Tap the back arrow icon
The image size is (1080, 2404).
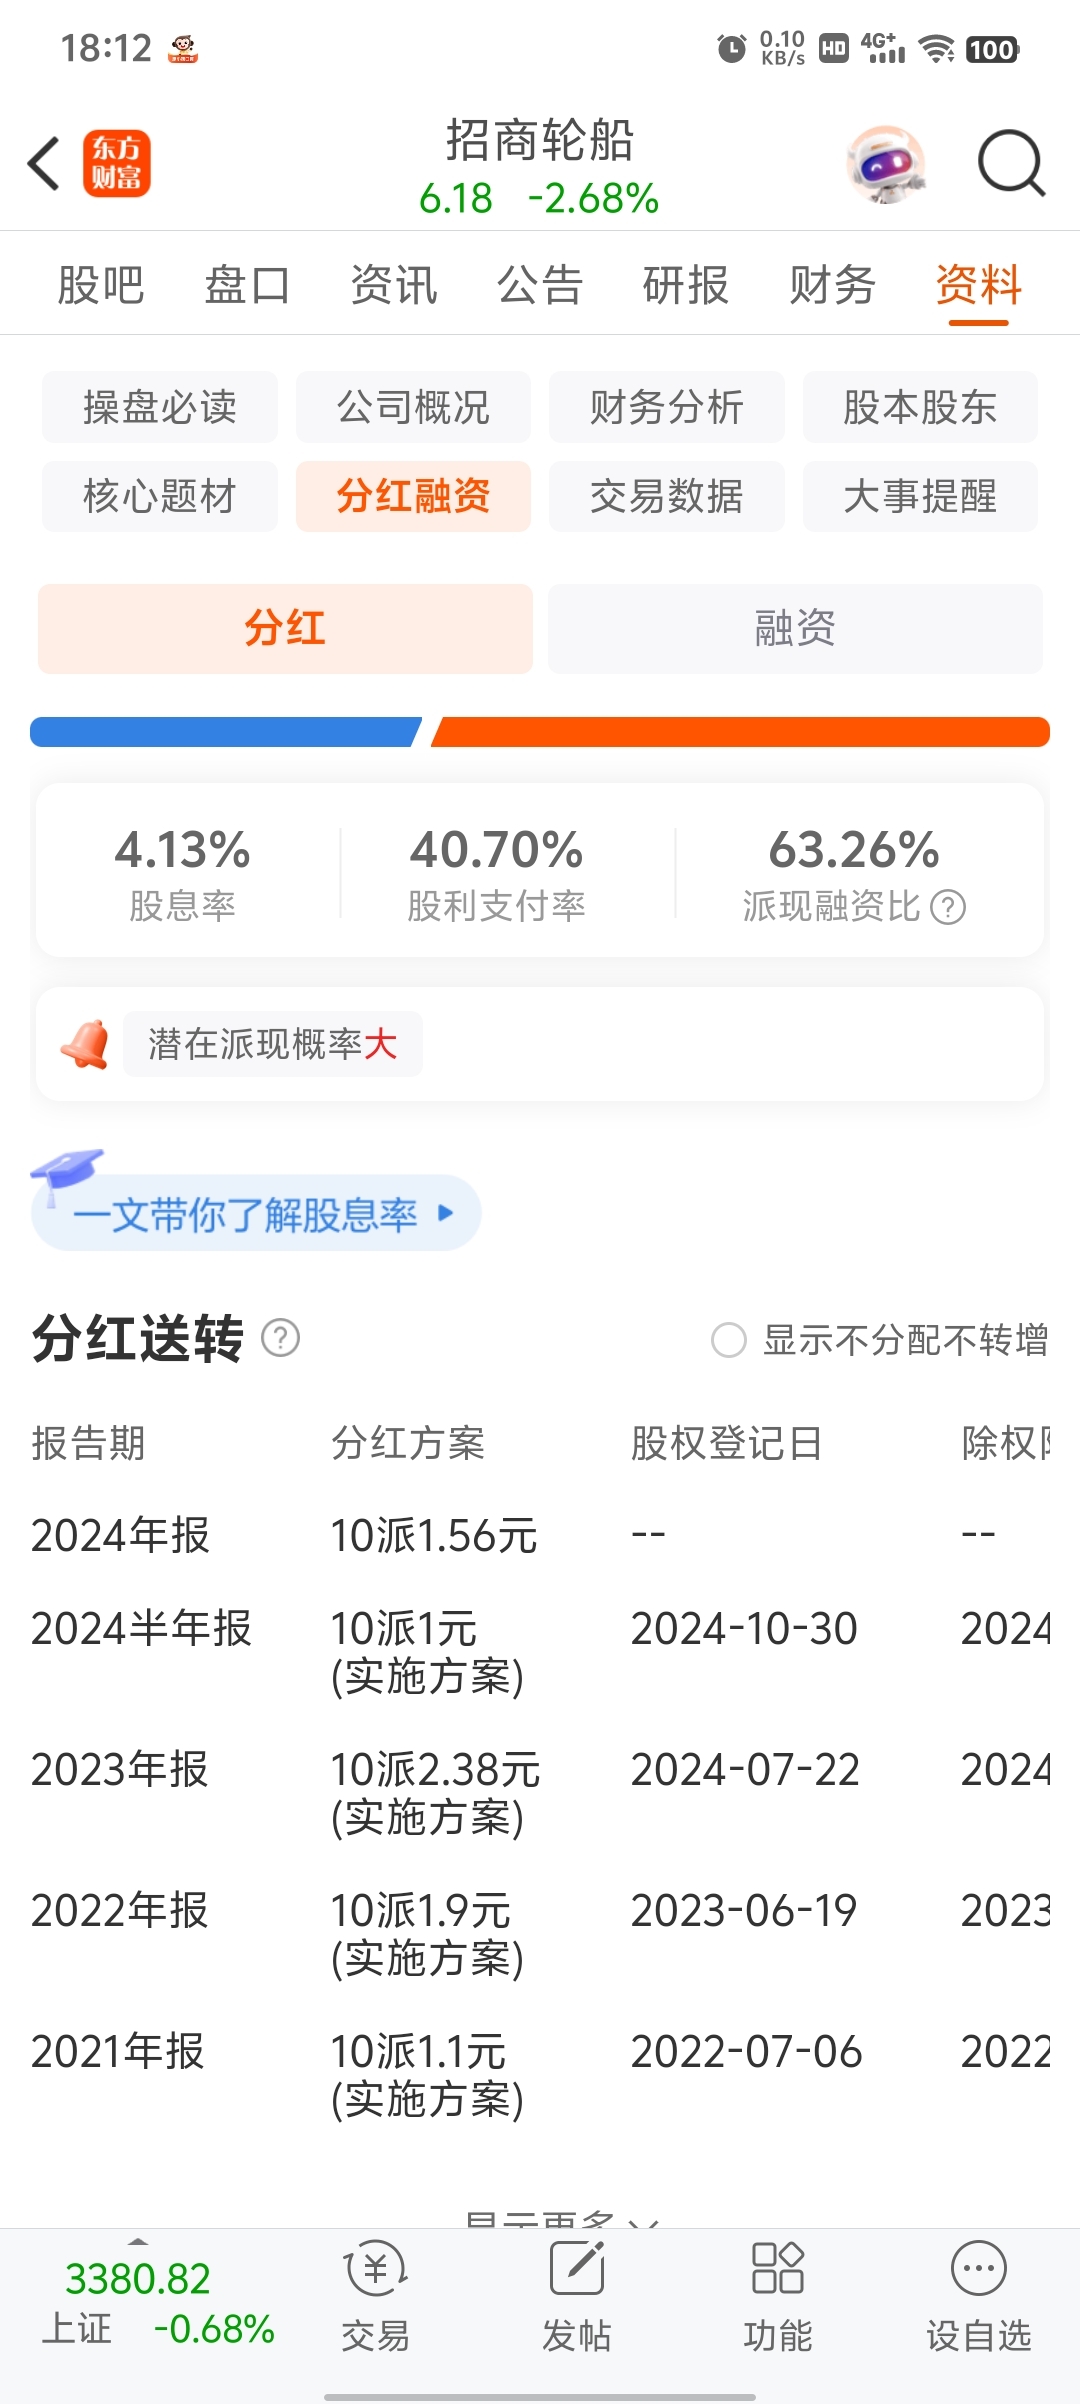pos(44,163)
